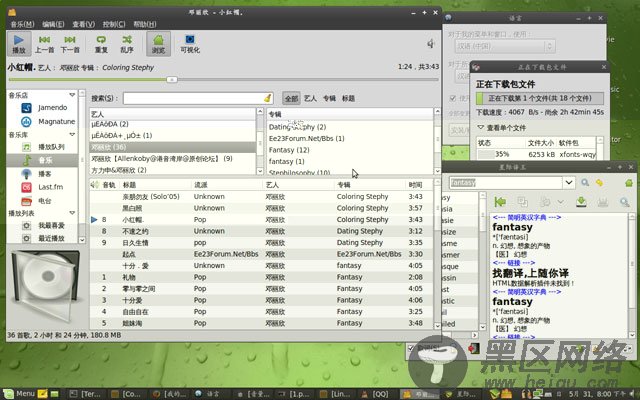
Task: Click up arrow of artist list scrollbar
Action: pos(260,111)
